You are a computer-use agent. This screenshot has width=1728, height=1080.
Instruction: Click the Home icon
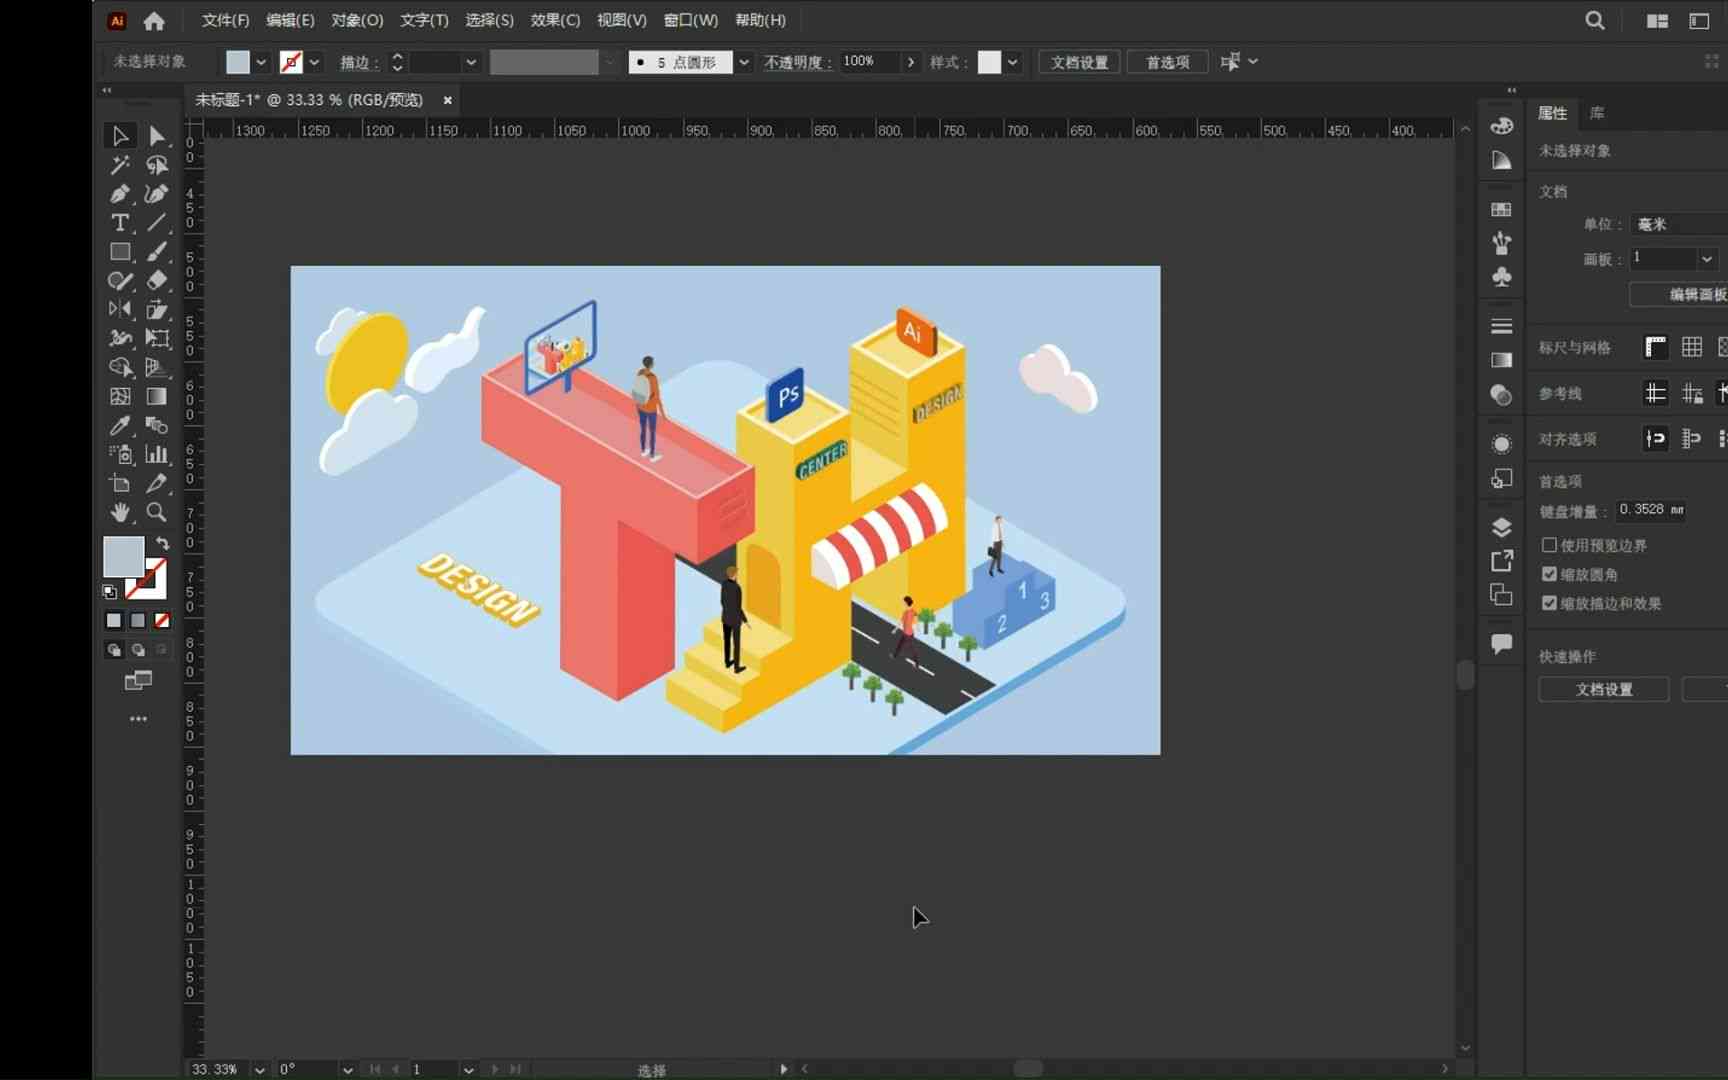(154, 20)
